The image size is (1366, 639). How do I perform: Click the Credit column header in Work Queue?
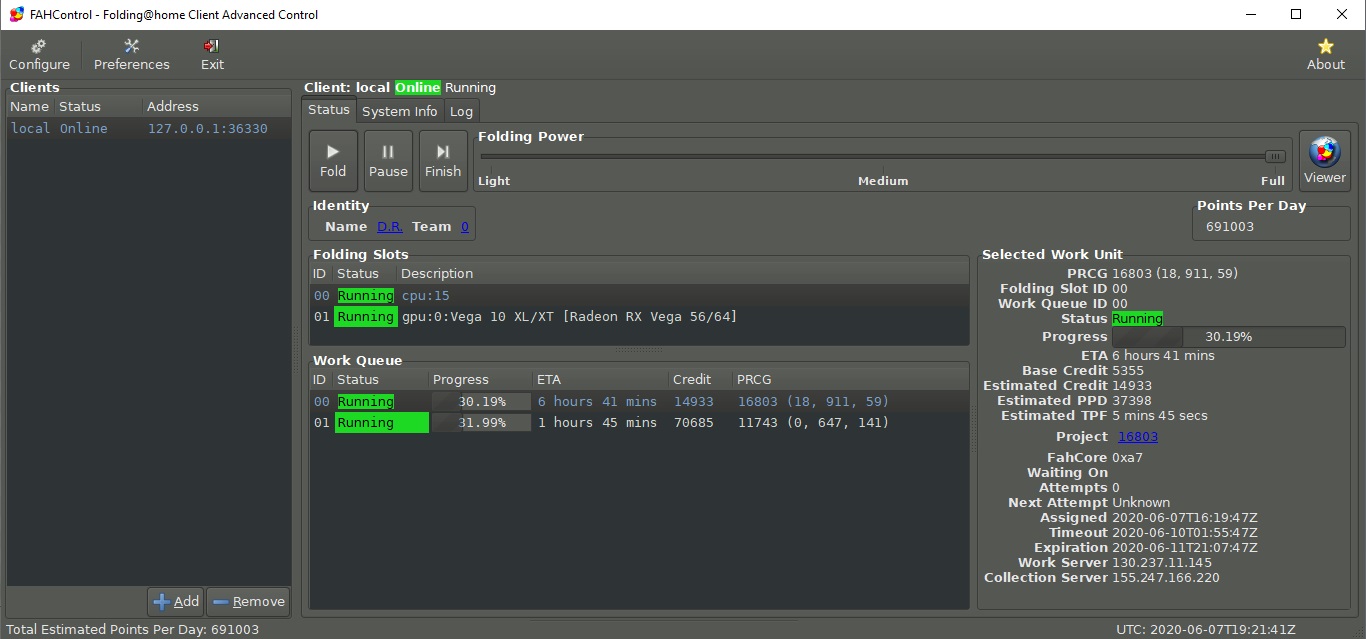pyautogui.click(x=700, y=380)
